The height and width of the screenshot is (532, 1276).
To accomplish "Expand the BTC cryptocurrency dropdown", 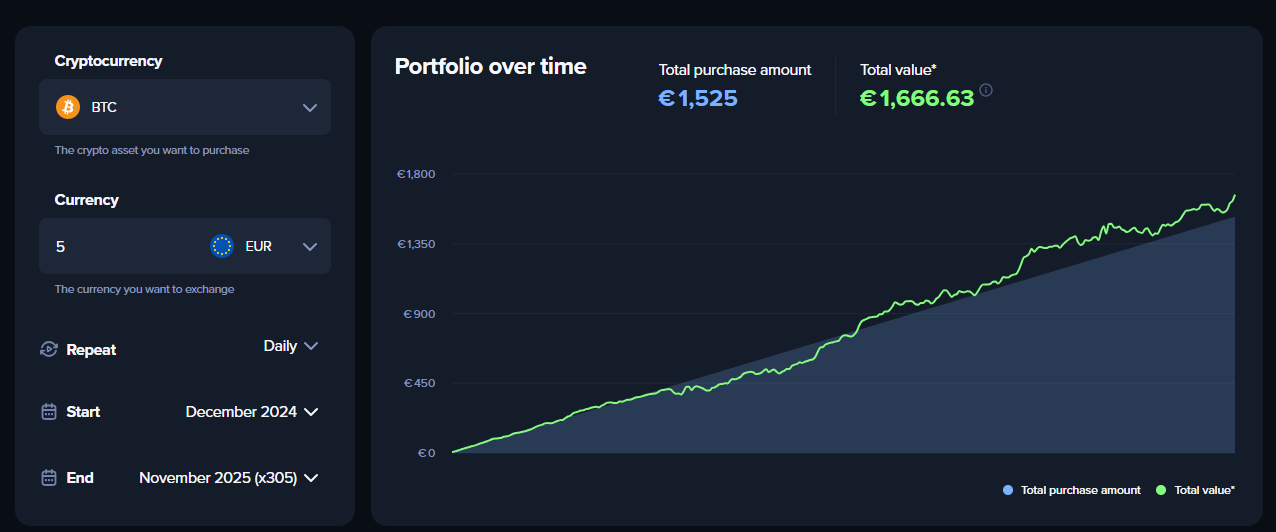I will pos(310,107).
